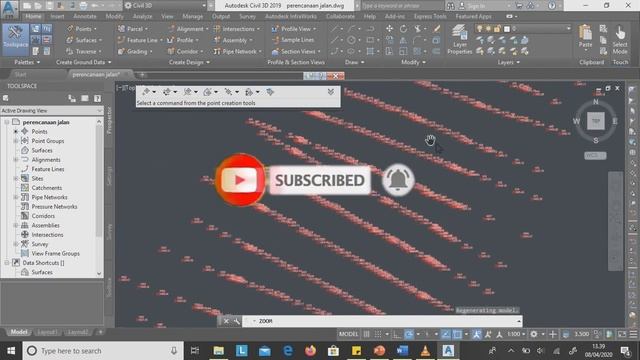Image resolution: width=640 pixels, height=360 pixels.
Task: Switch to the Survey ribbon tab
Action: pyautogui.click(x=247, y=16)
